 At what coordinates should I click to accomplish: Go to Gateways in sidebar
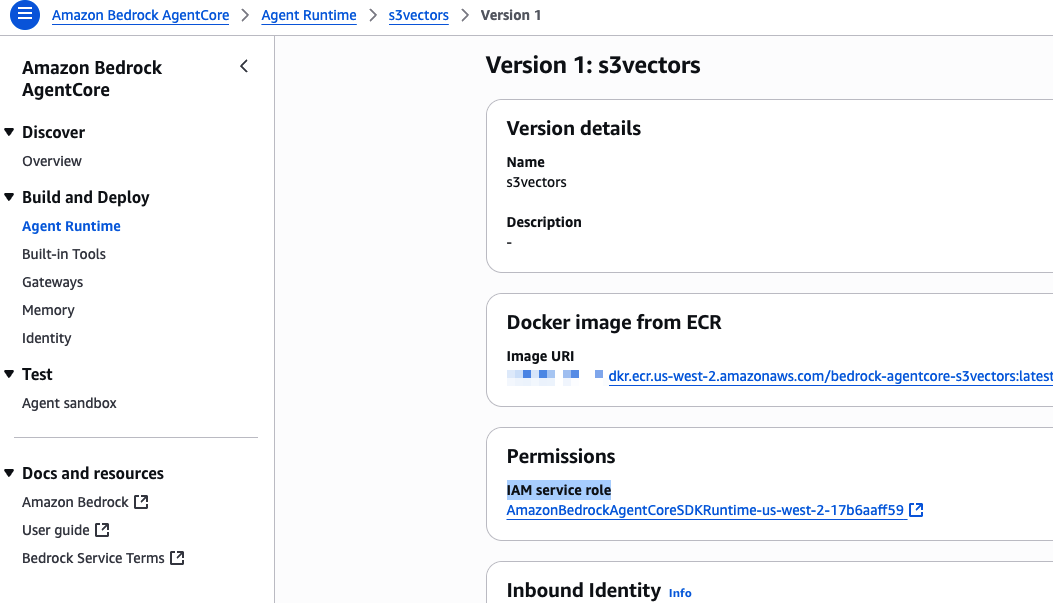pyautogui.click(x=53, y=282)
